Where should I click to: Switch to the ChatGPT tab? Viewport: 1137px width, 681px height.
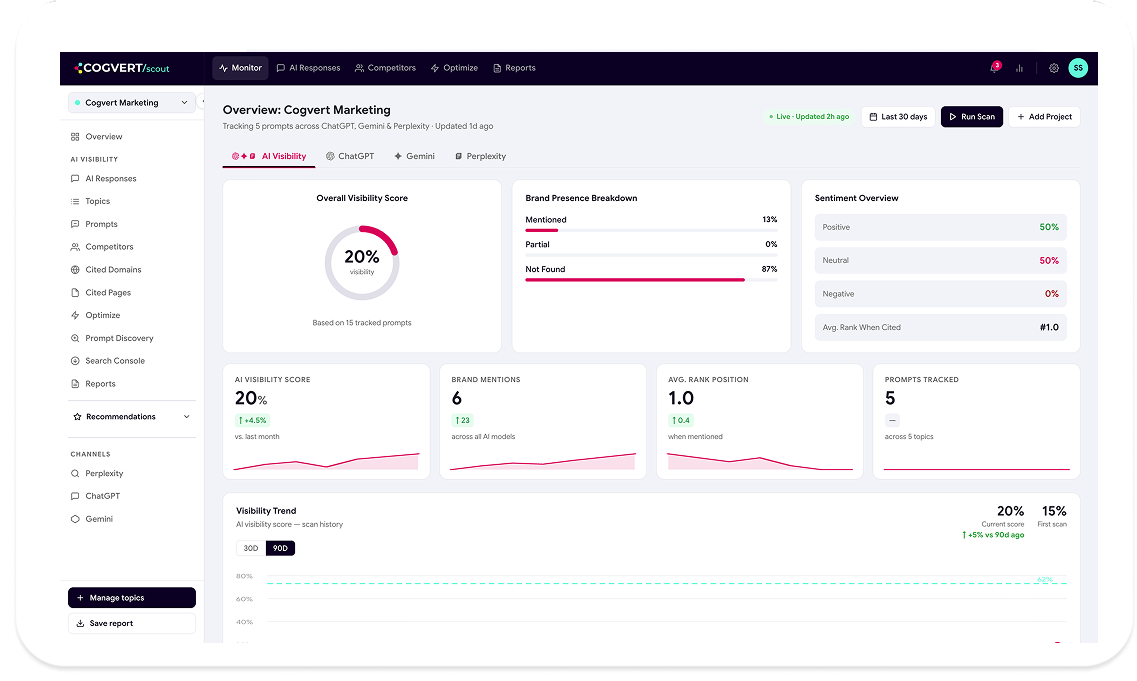[x=350, y=157]
